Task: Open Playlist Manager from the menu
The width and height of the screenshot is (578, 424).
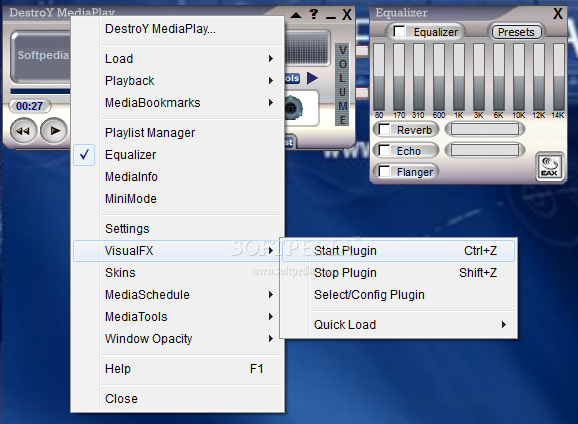Action: pos(178,133)
